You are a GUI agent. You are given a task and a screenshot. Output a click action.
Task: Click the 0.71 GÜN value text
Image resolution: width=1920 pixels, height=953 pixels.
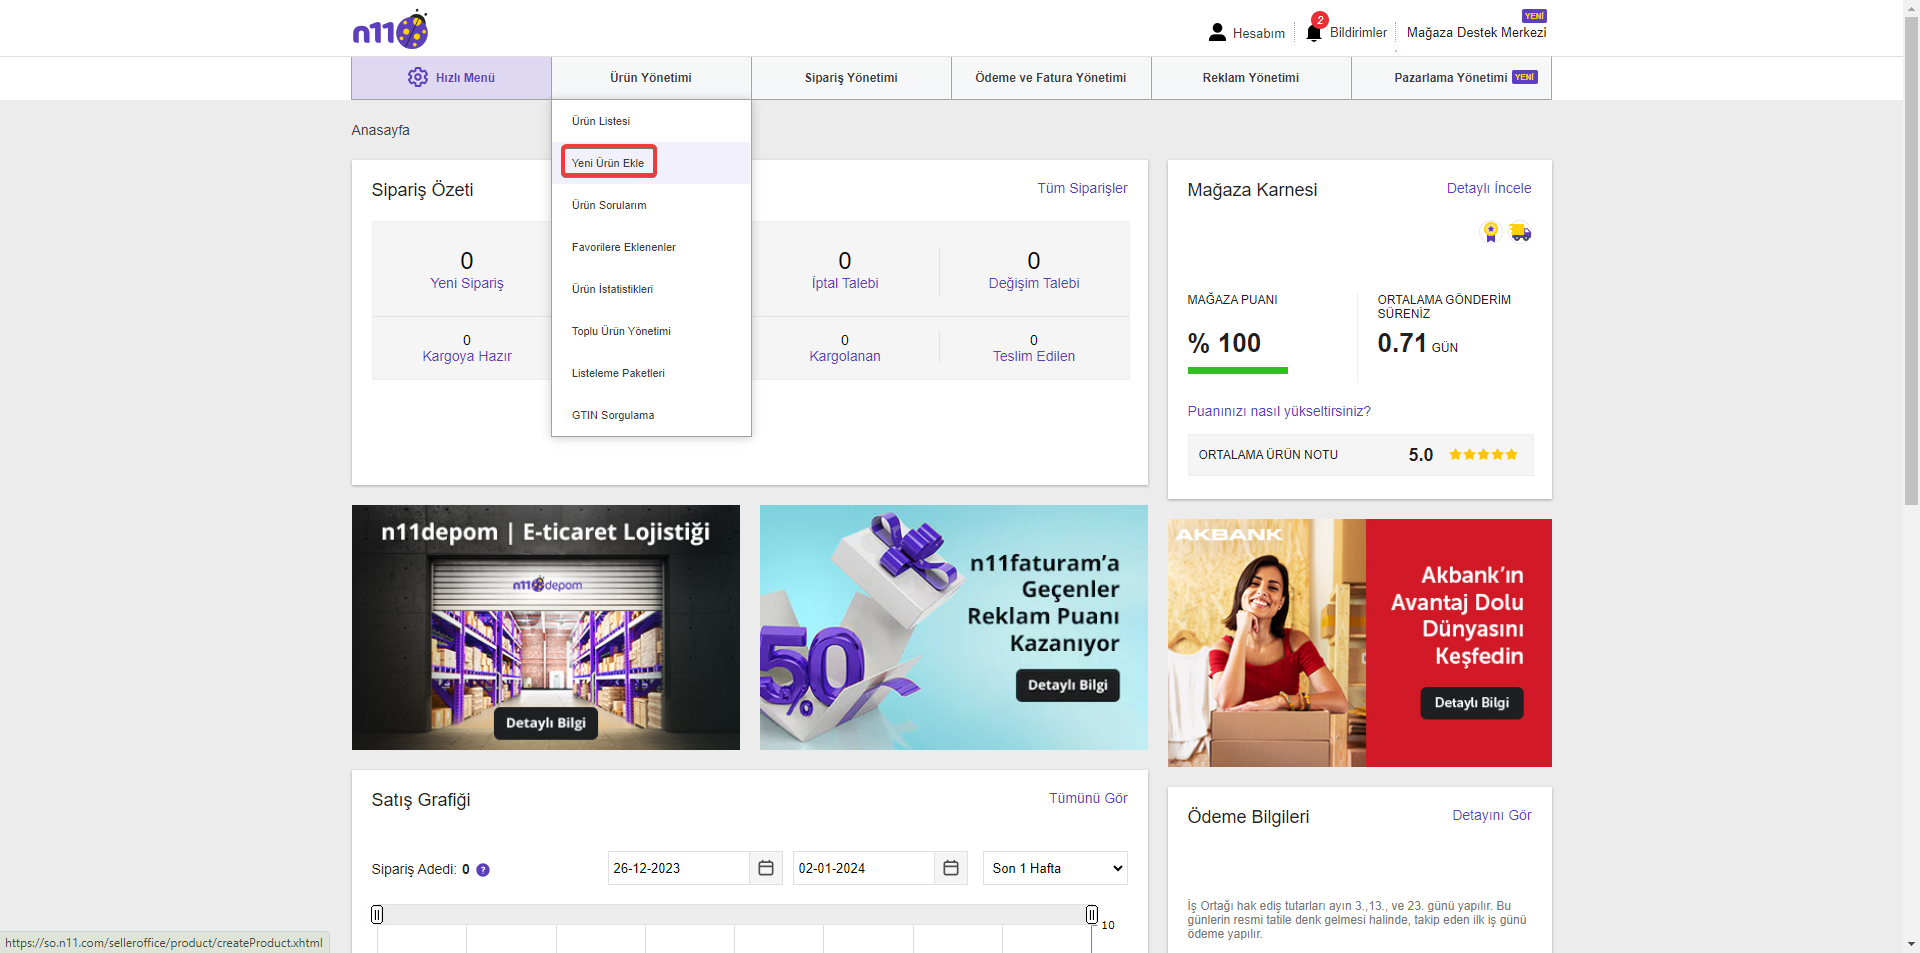(x=1418, y=343)
